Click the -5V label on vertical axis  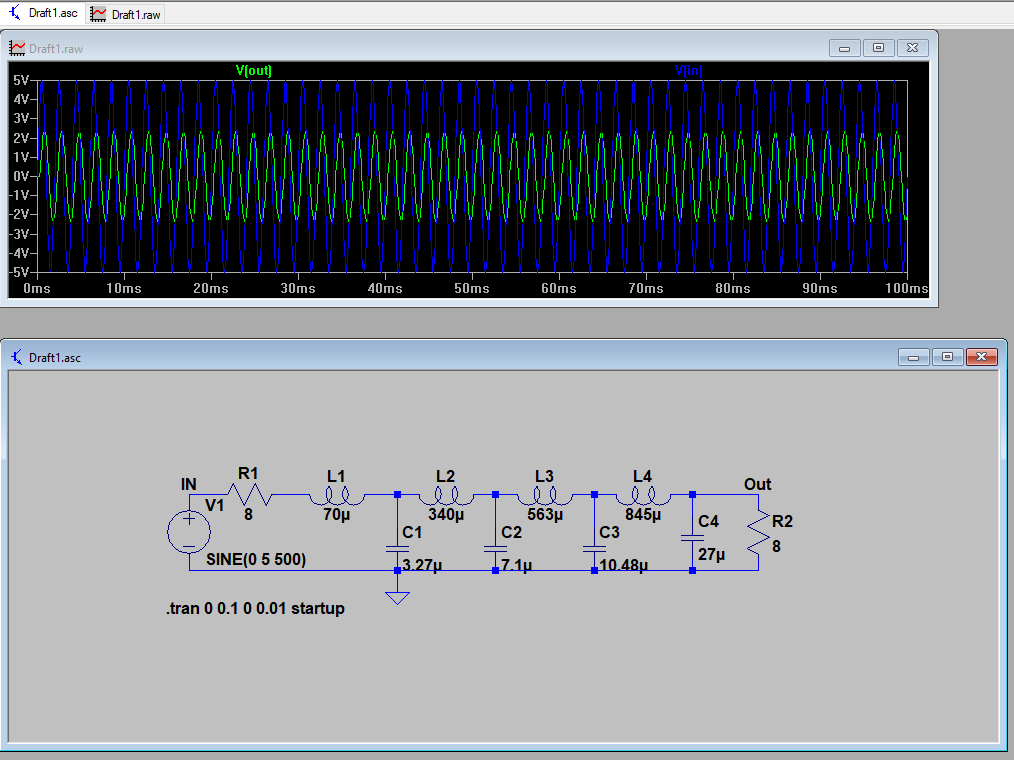(19, 272)
